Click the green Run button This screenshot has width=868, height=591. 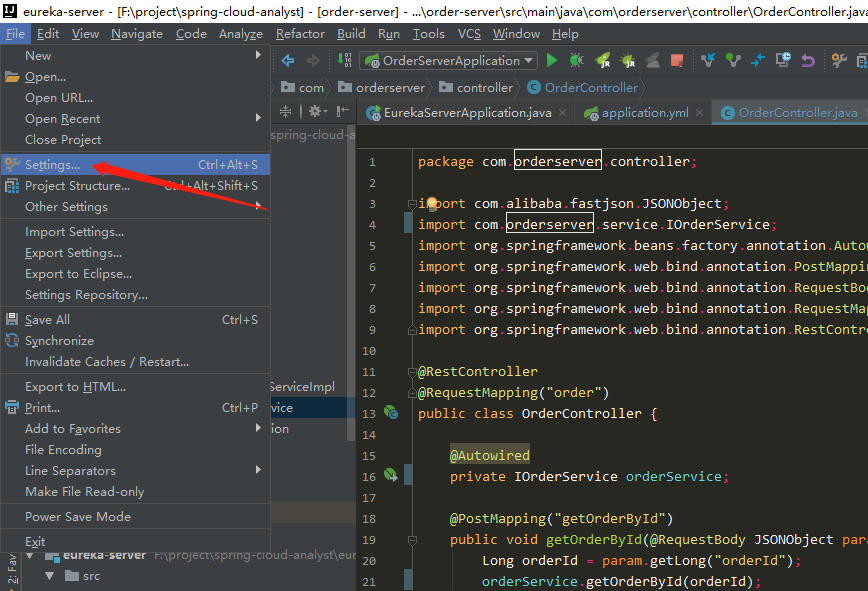coord(552,61)
